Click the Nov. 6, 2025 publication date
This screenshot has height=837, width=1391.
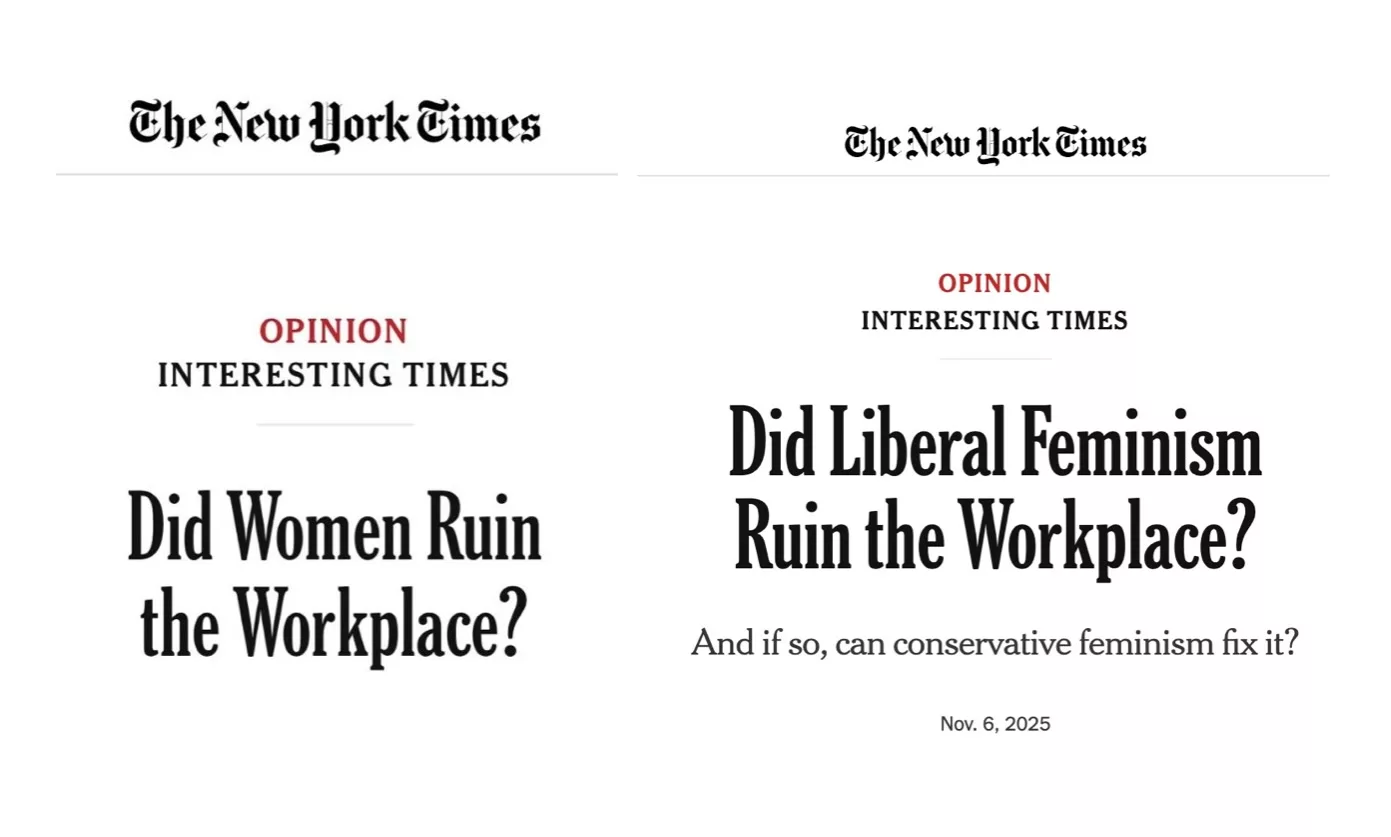[995, 724]
